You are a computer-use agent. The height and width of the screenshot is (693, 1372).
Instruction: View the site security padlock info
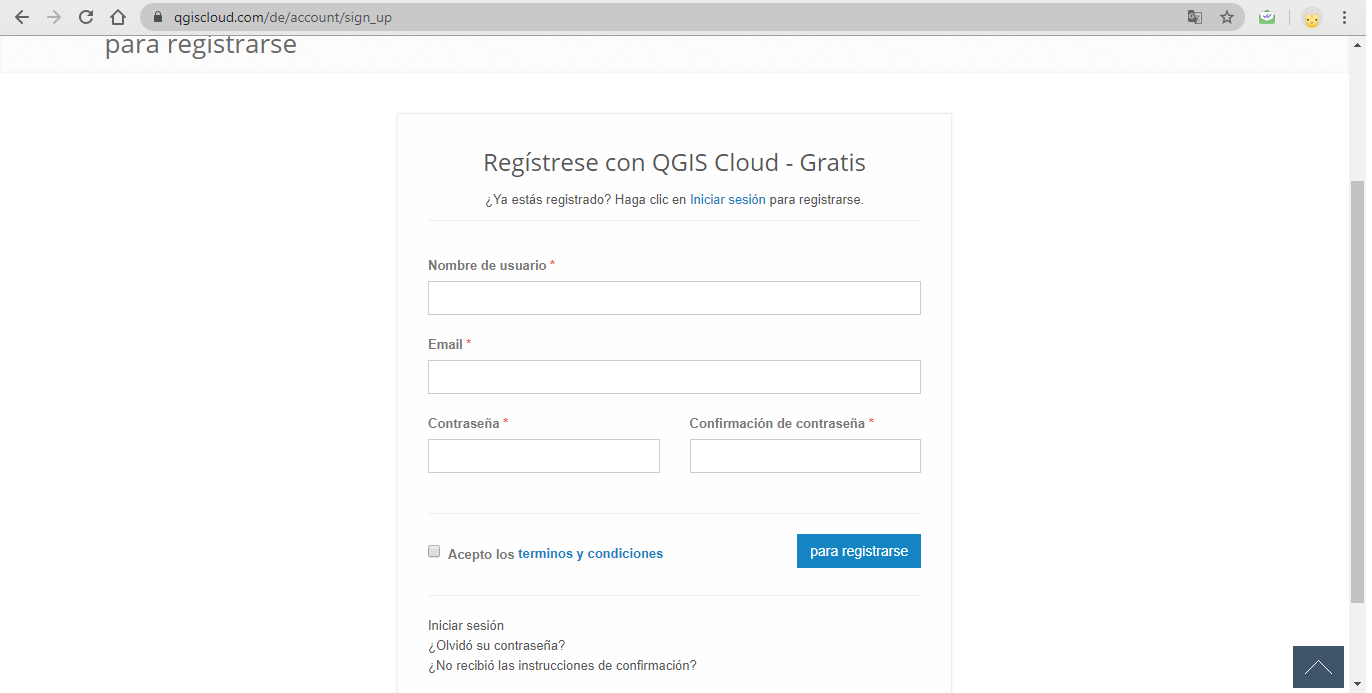tap(157, 17)
